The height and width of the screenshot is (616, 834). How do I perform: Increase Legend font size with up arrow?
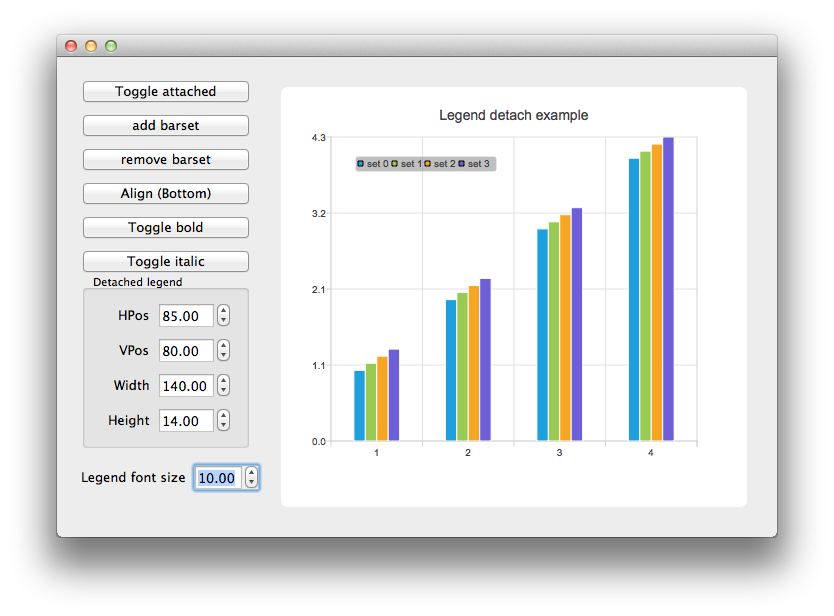click(251, 472)
